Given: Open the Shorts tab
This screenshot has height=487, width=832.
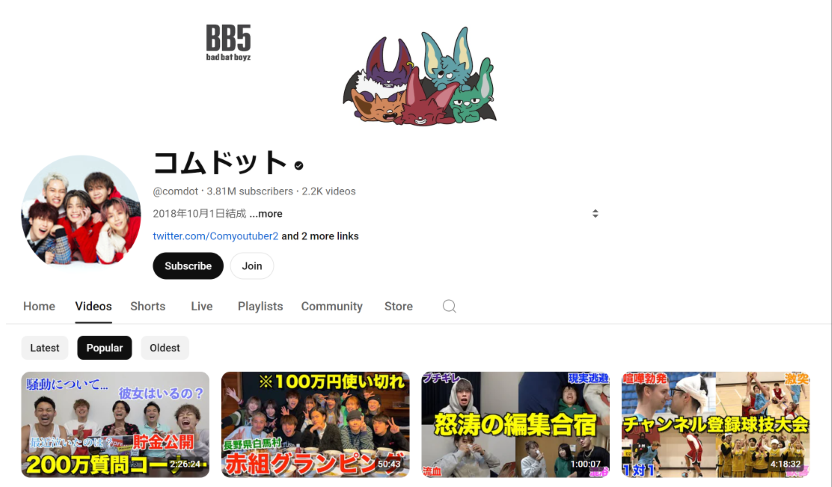Looking at the screenshot, I should (x=148, y=306).
